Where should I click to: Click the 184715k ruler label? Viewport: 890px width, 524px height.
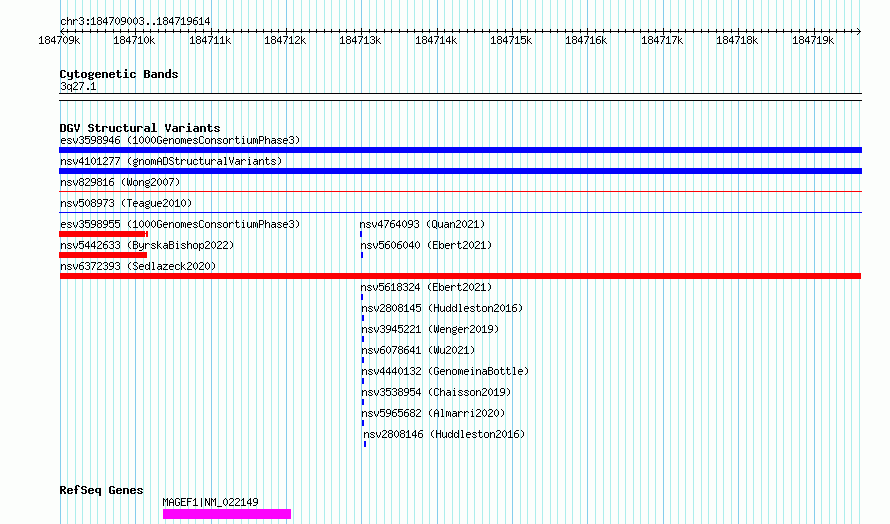[x=511, y=40]
